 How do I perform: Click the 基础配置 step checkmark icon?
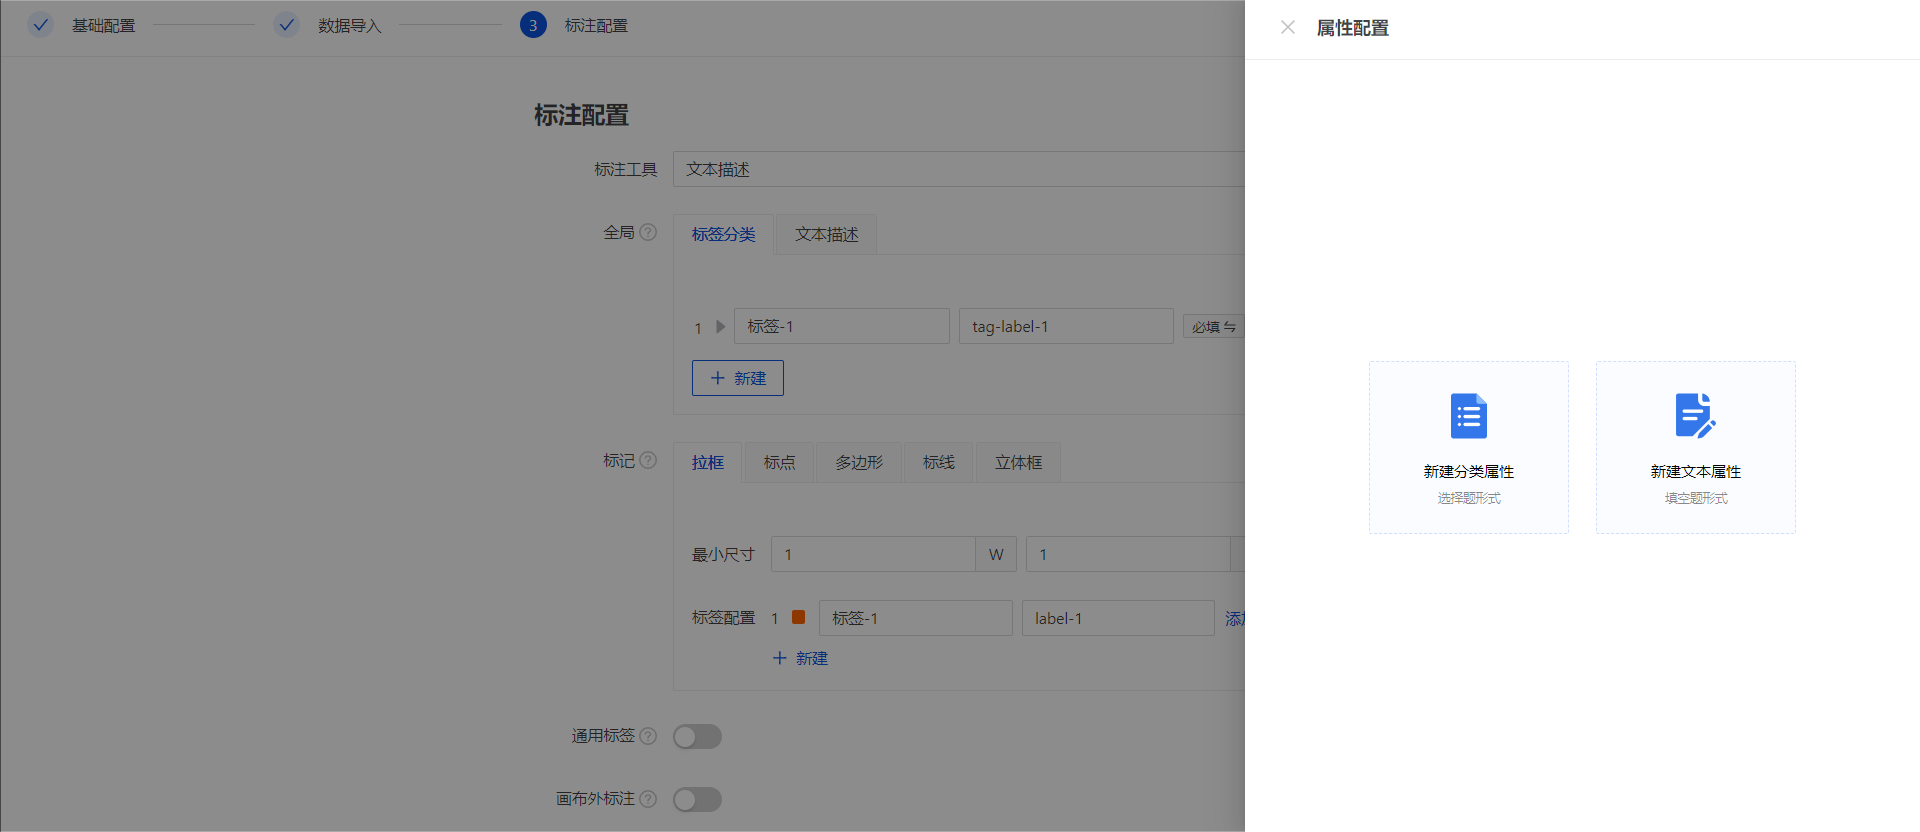point(40,25)
